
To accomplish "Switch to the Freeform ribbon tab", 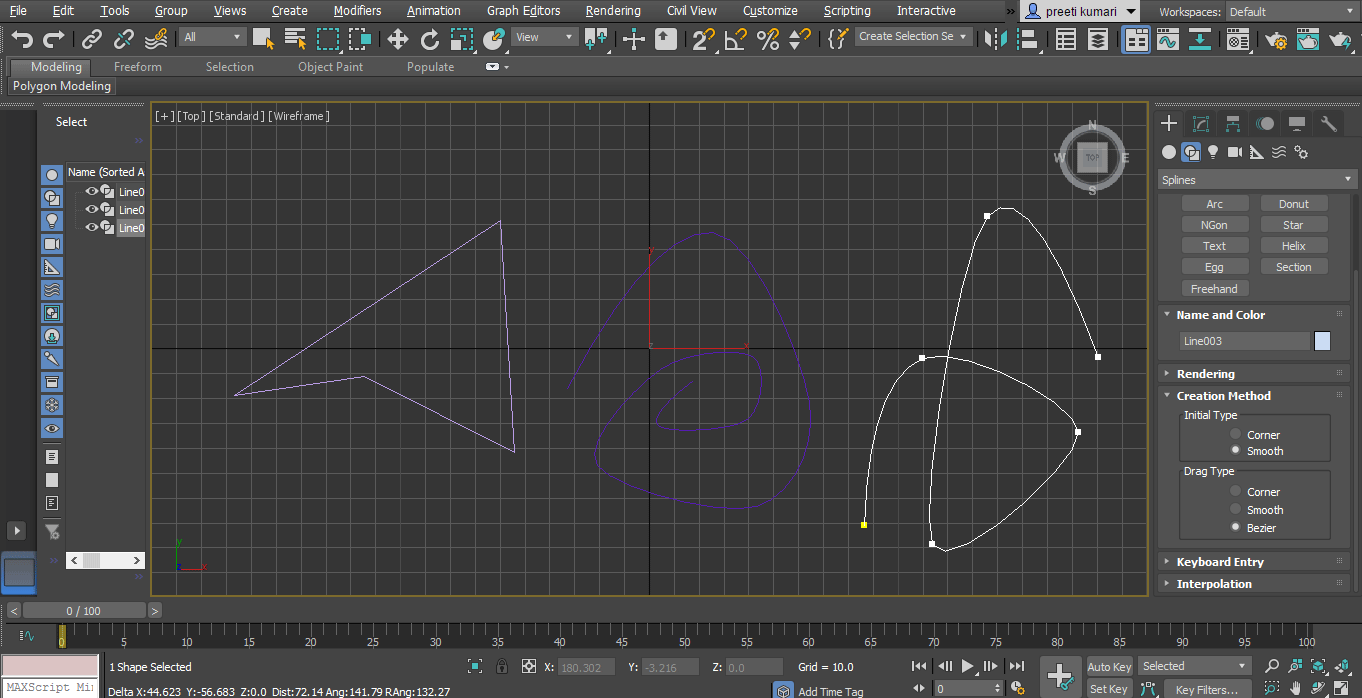I will coord(137,66).
